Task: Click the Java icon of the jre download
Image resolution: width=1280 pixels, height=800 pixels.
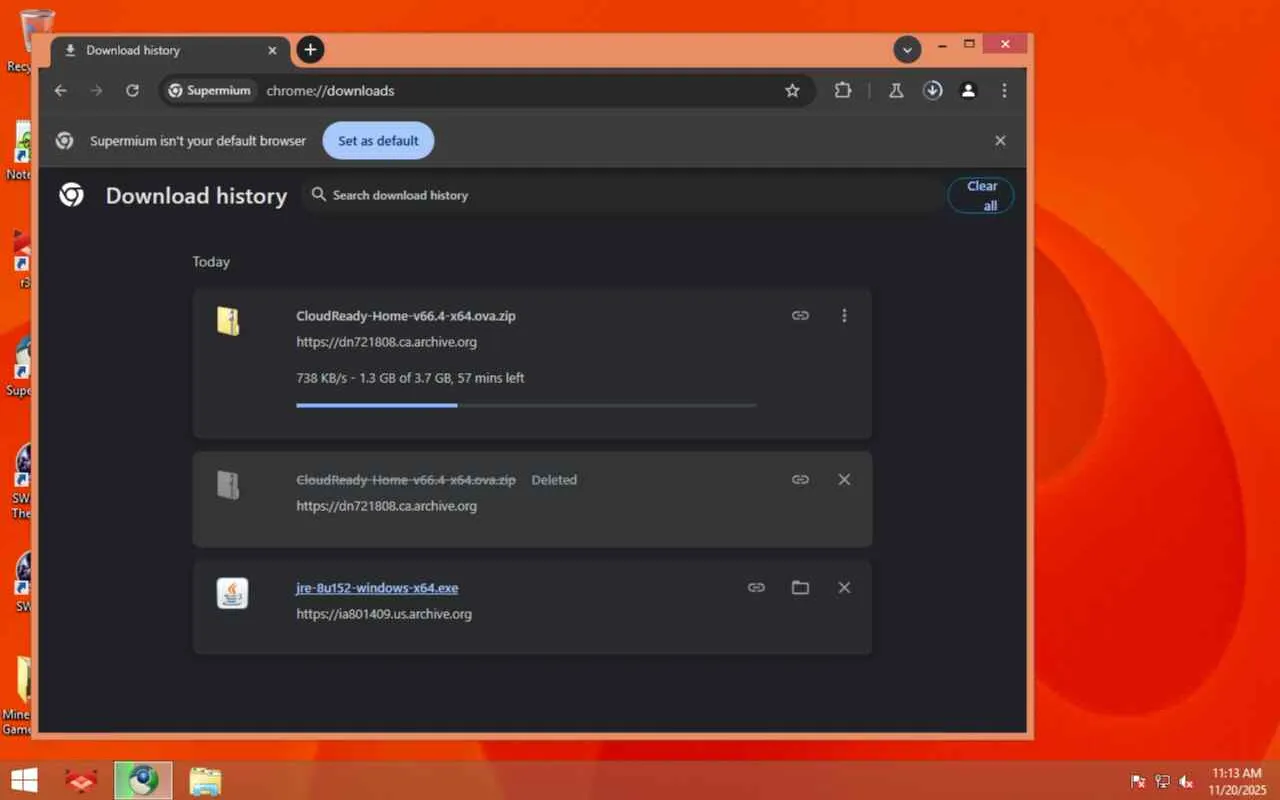Action: tap(232, 593)
